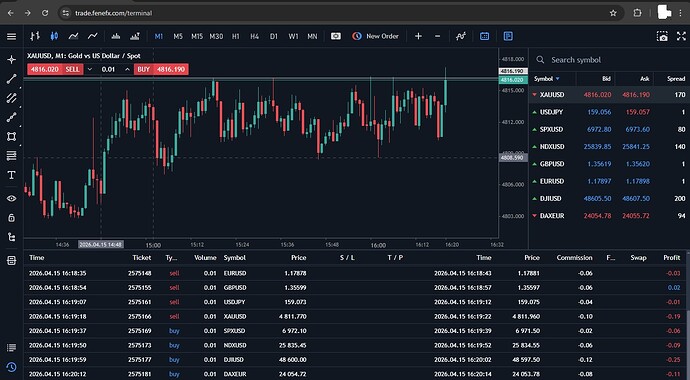Switch to M30 timeframe
This screenshot has height=380, width=690.
216,37
